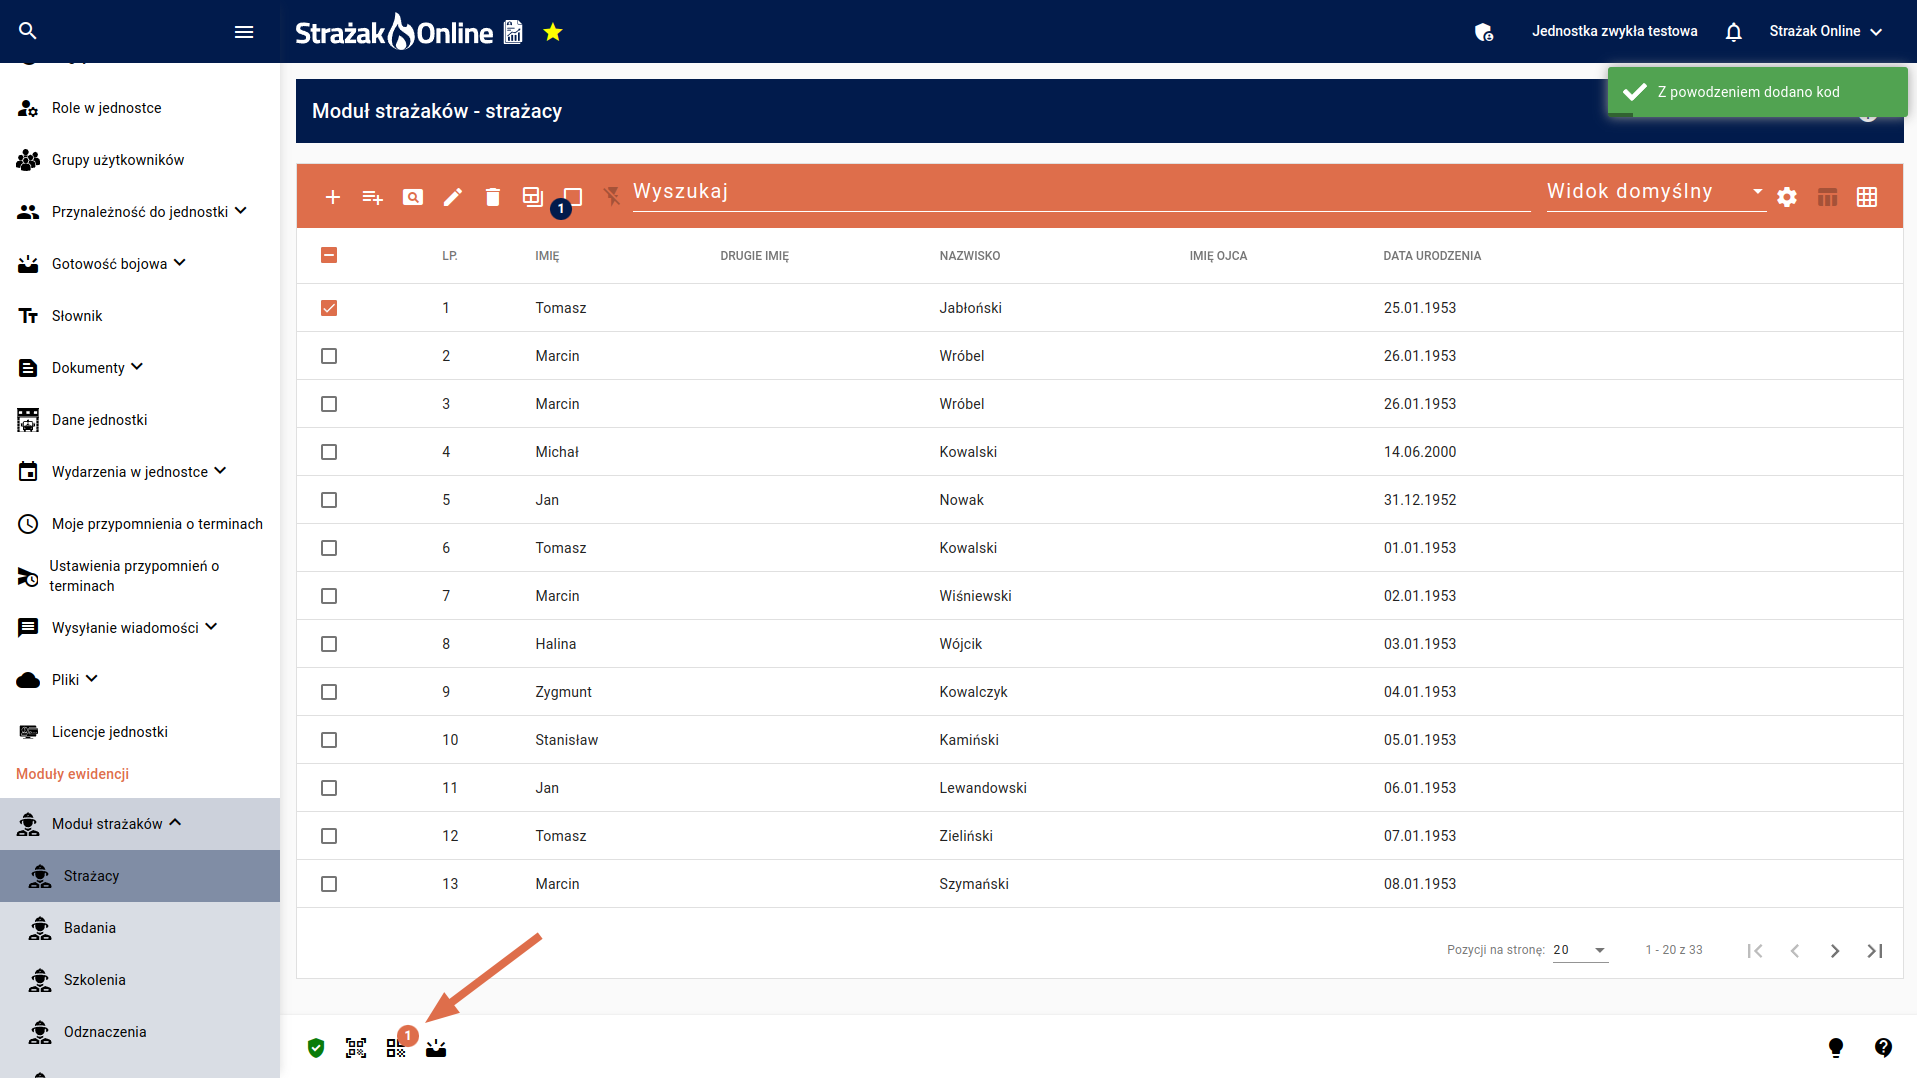
Task: Open the QR codes icon with badge 1
Action: 397,1046
